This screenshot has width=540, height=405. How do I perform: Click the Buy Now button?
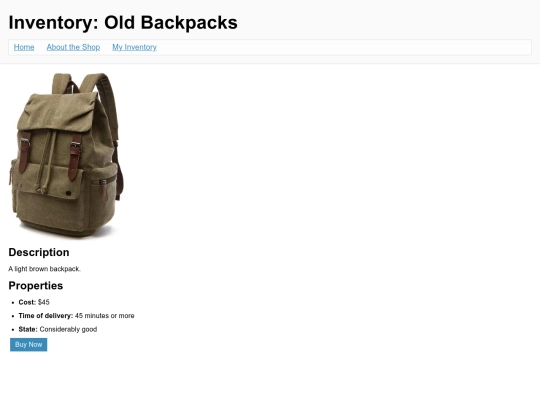[x=29, y=345]
